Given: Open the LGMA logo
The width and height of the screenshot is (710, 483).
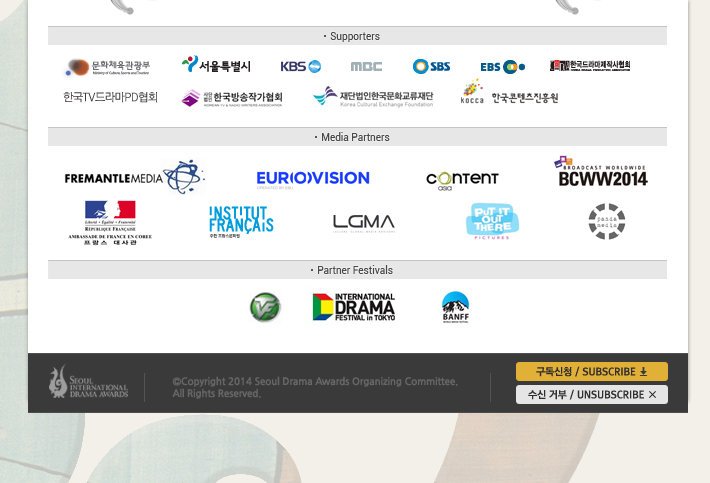Looking at the screenshot, I should pos(364,223).
